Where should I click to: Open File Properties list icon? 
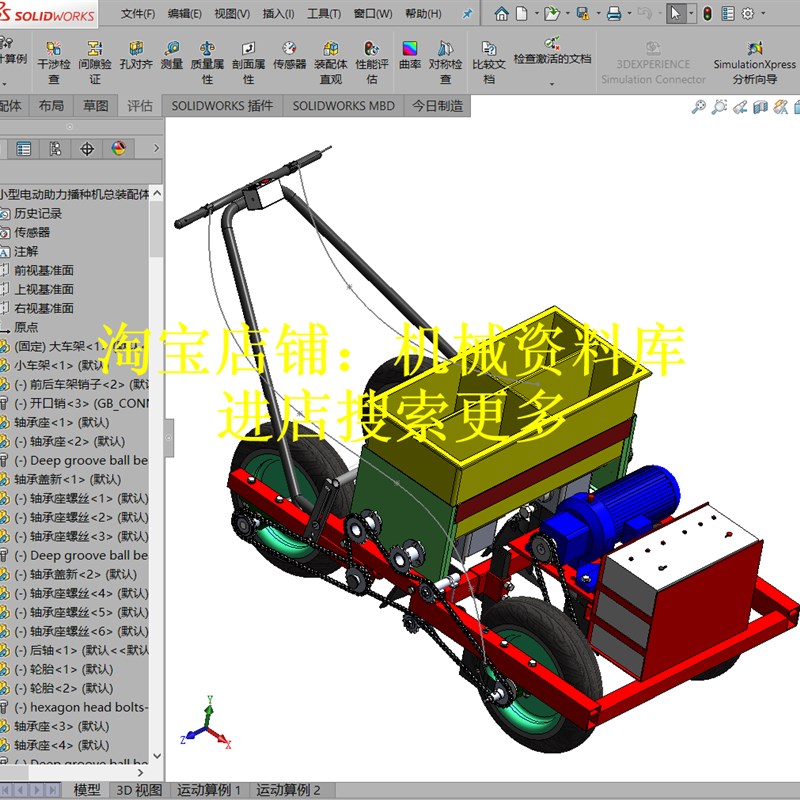point(728,14)
